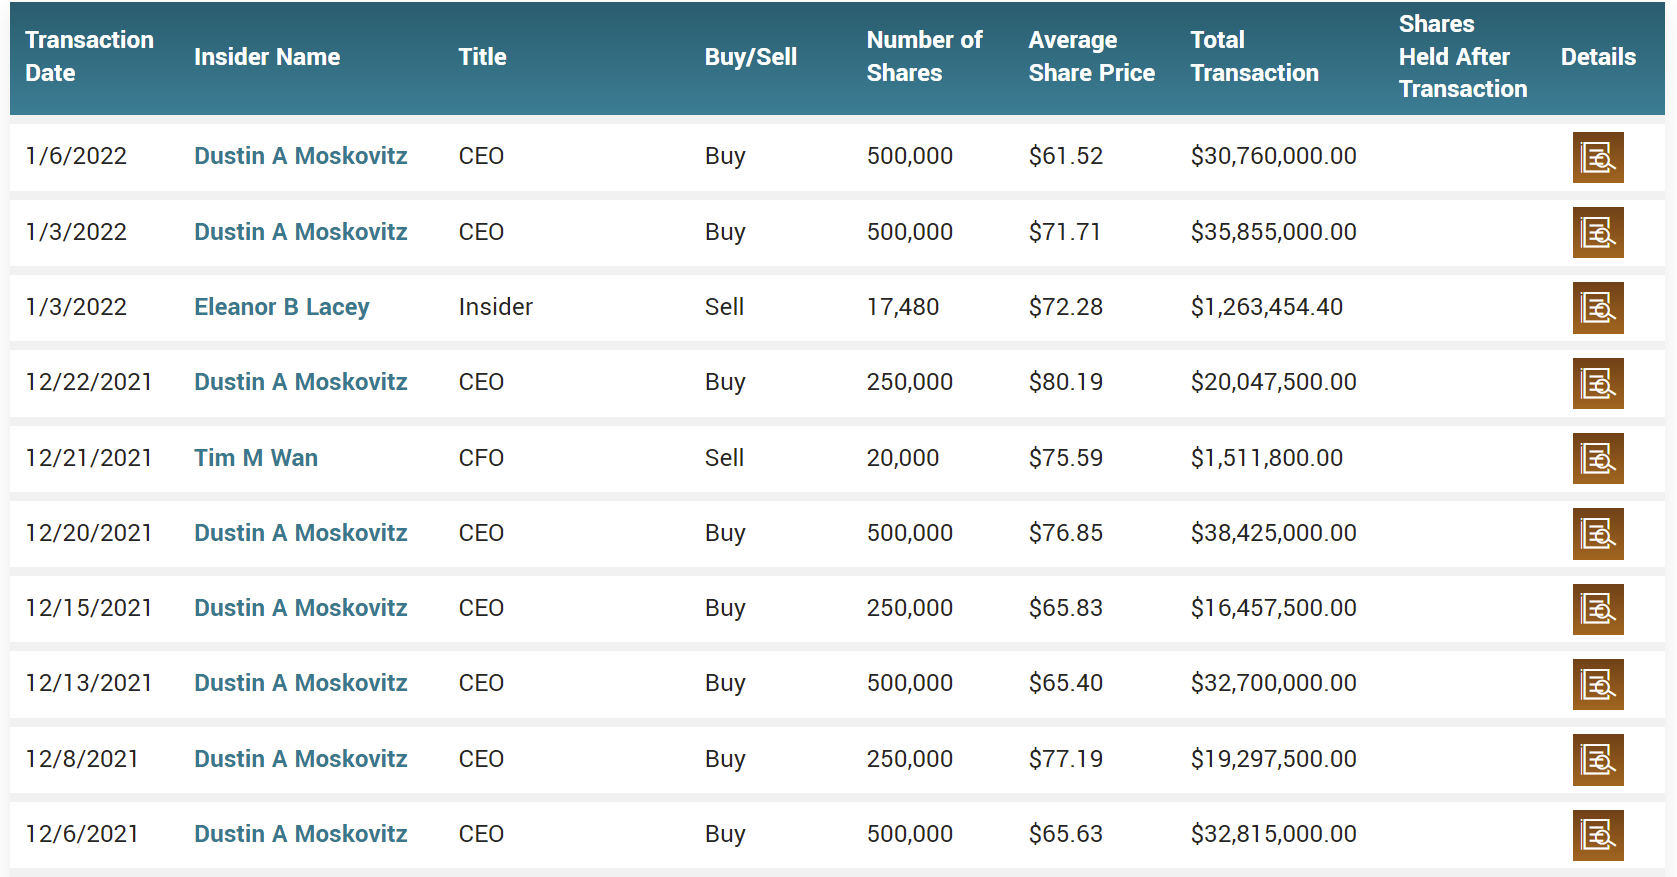Sort by Number of Shares column header
Image resolution: width=1677 pixels, height=877 pixels.
[925, 56]
